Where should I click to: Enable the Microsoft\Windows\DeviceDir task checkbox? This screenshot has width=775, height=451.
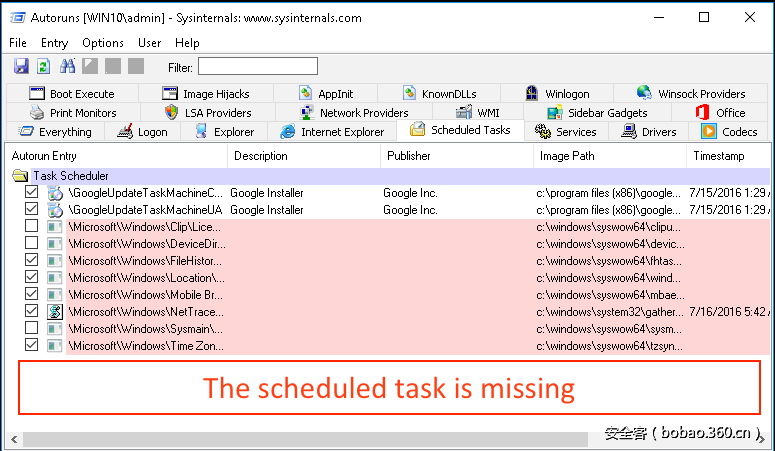[32, 244]
